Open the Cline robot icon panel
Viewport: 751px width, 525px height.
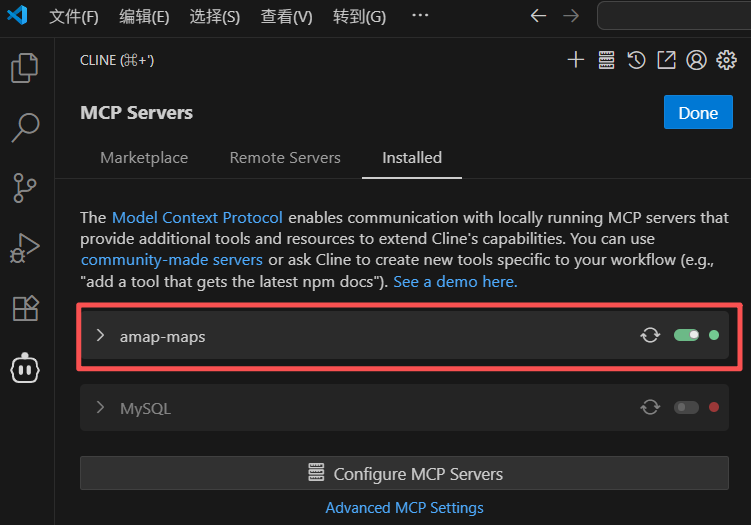pyautogui.click(x=25, y=368)
